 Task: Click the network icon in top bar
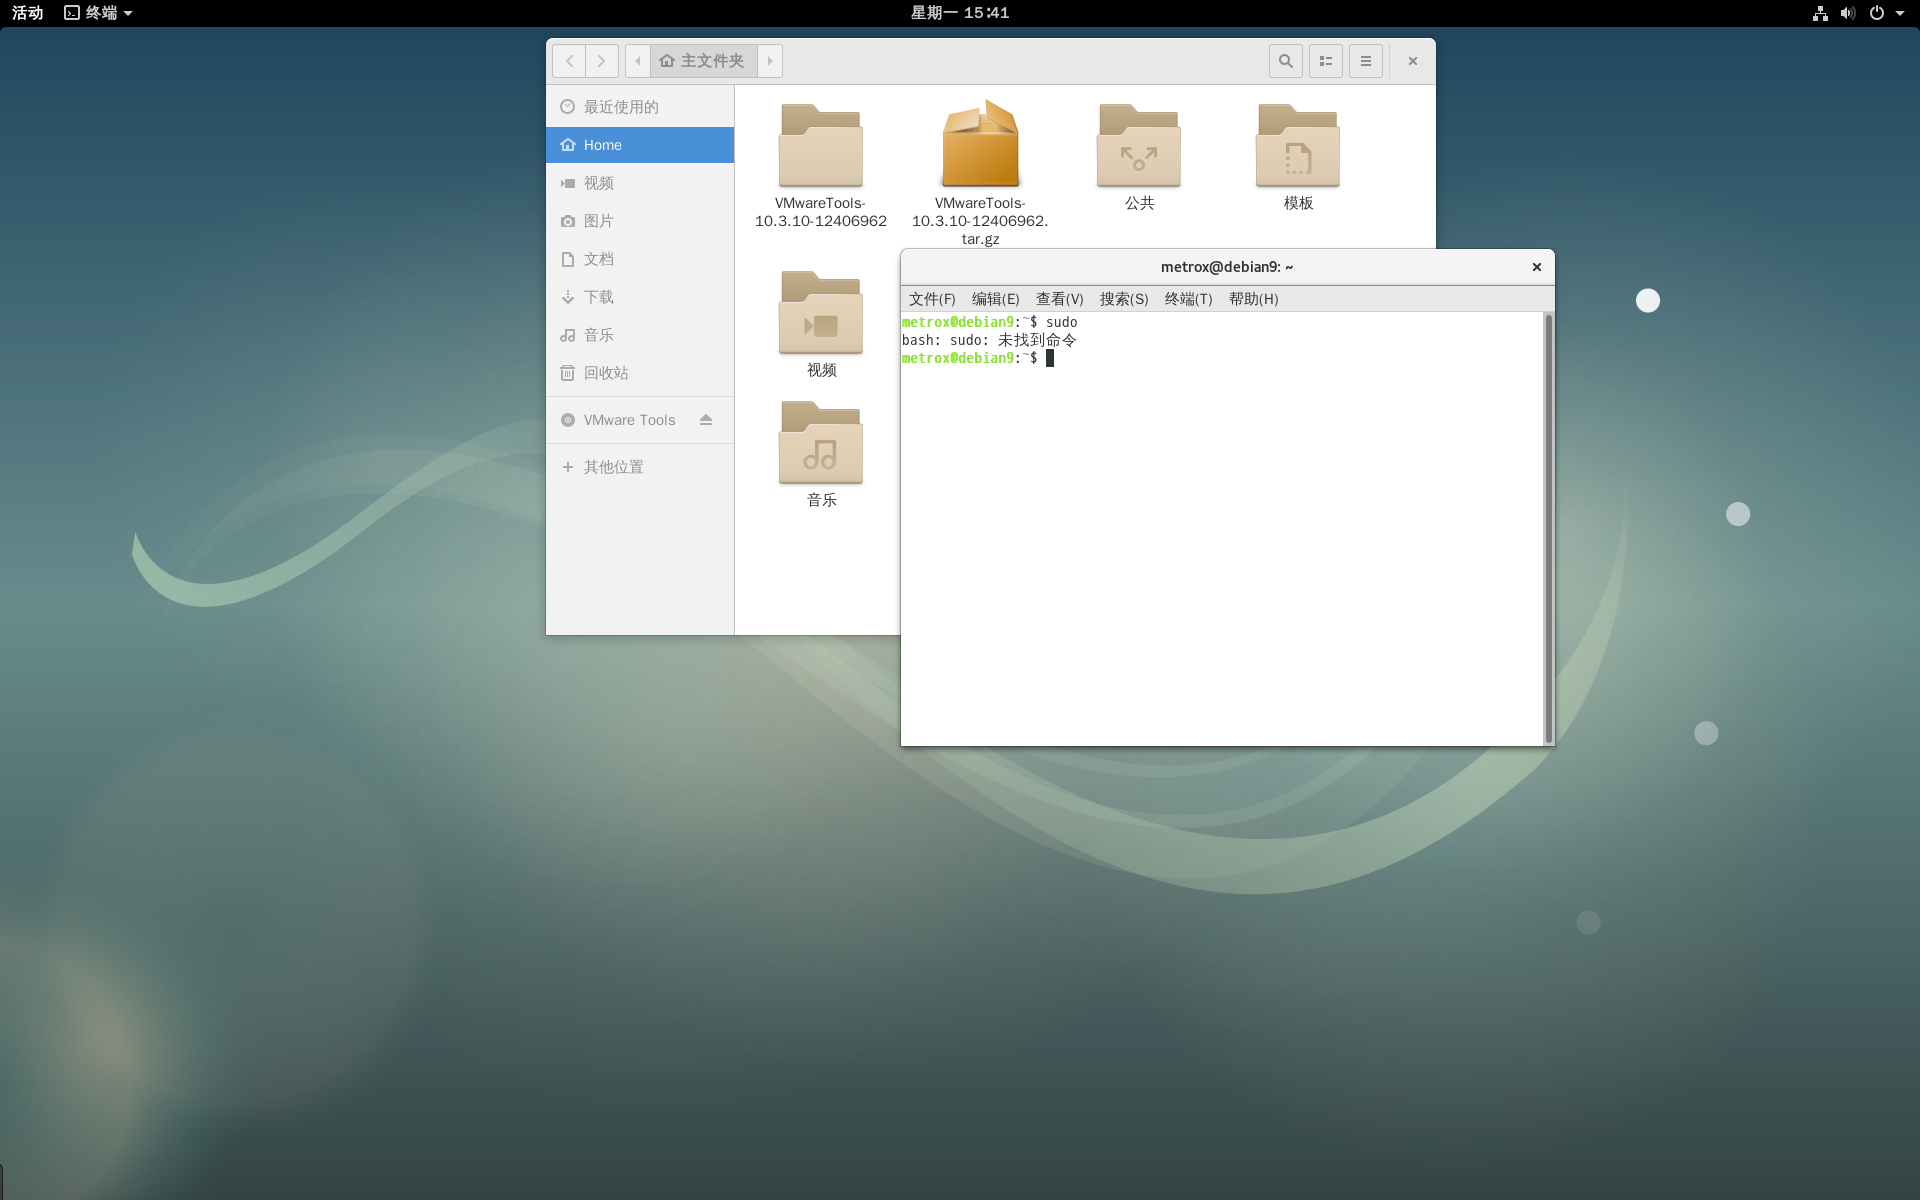(1820, 13)
